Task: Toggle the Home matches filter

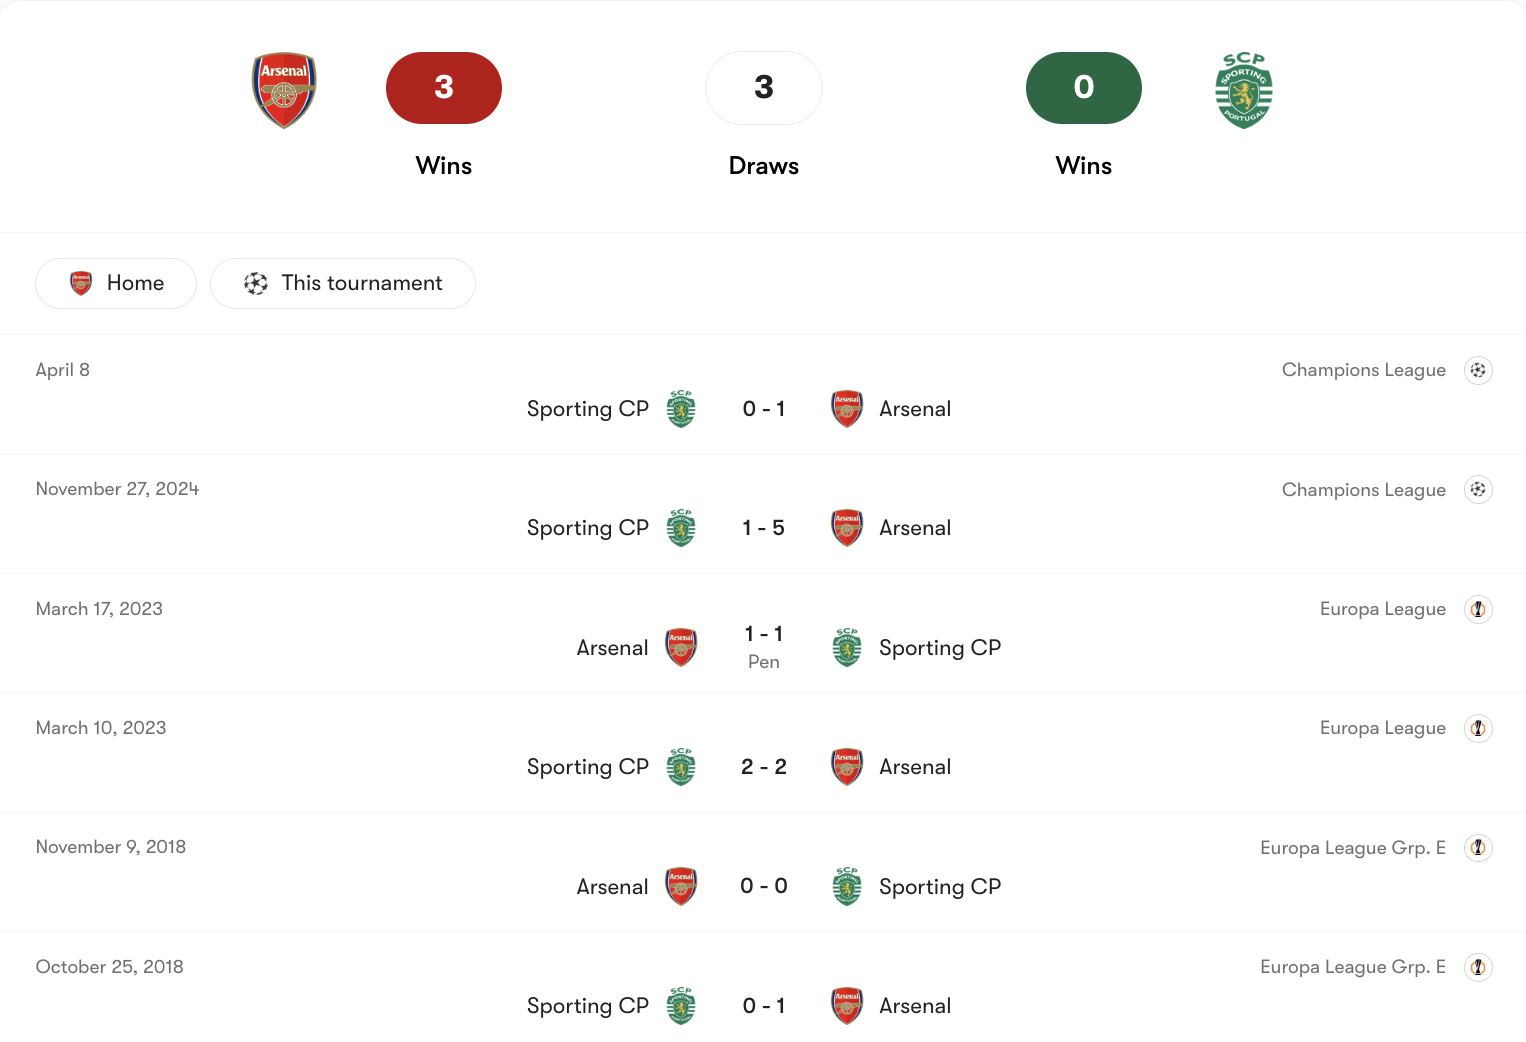Action: pos(115,283)
